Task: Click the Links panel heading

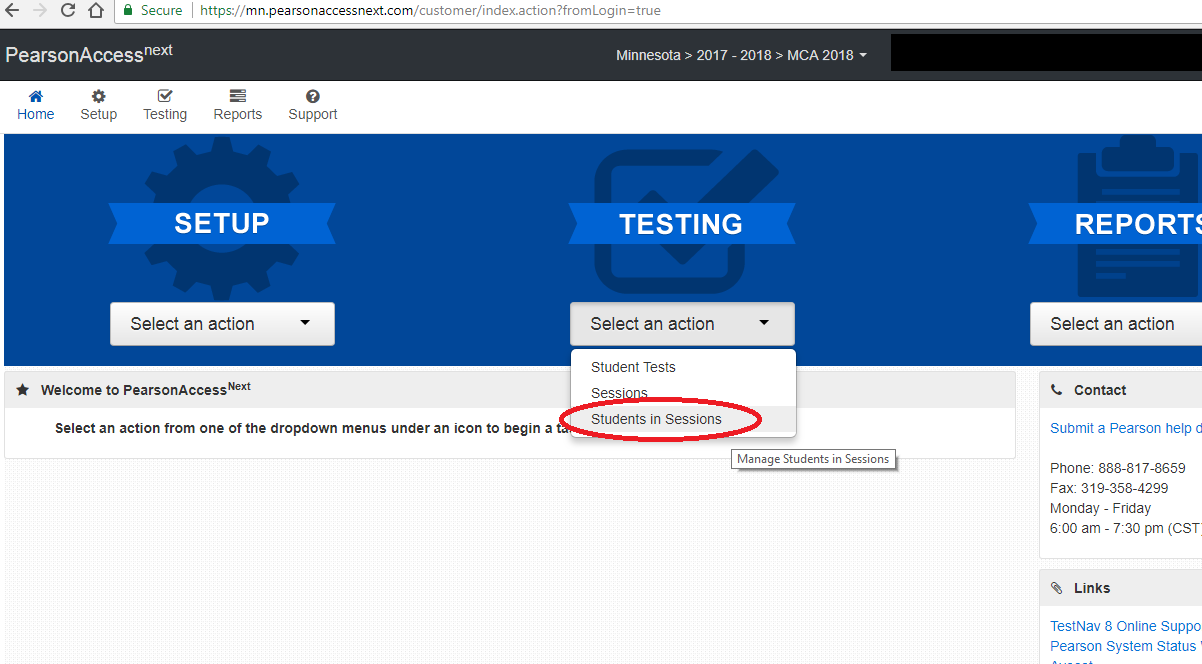Action: pyautogui.click(x=1092, y=588)
